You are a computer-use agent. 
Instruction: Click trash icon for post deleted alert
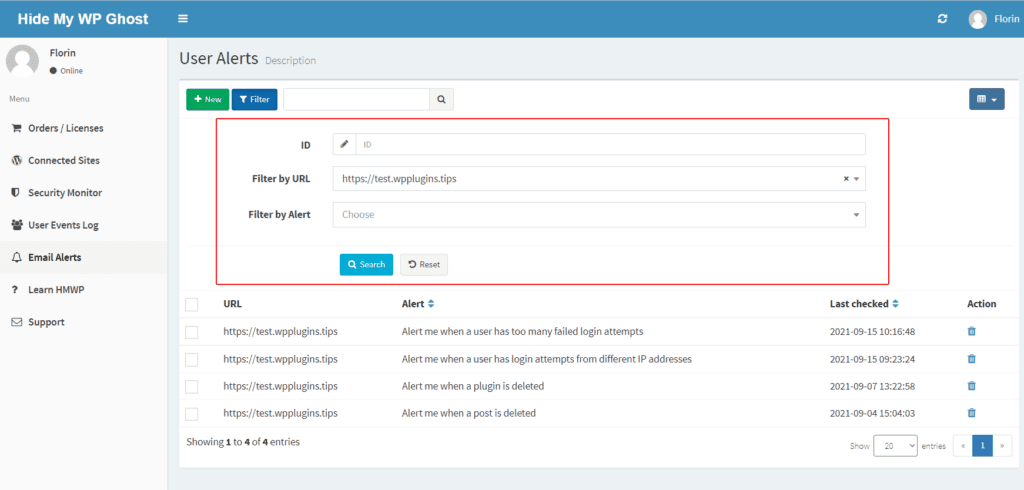click(x=971, y=413)
